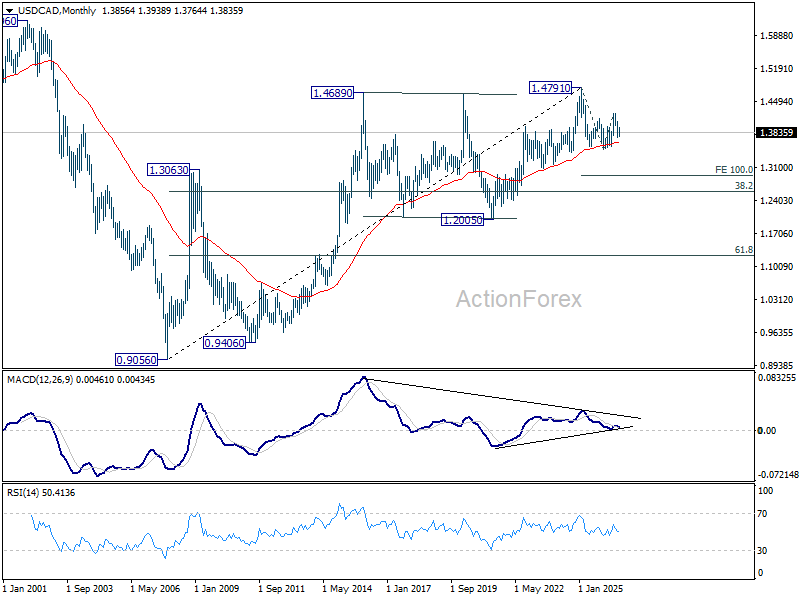Click the RSI 70 level marker
The width and height of the screenshot is (800, 600).
(762, 514)
